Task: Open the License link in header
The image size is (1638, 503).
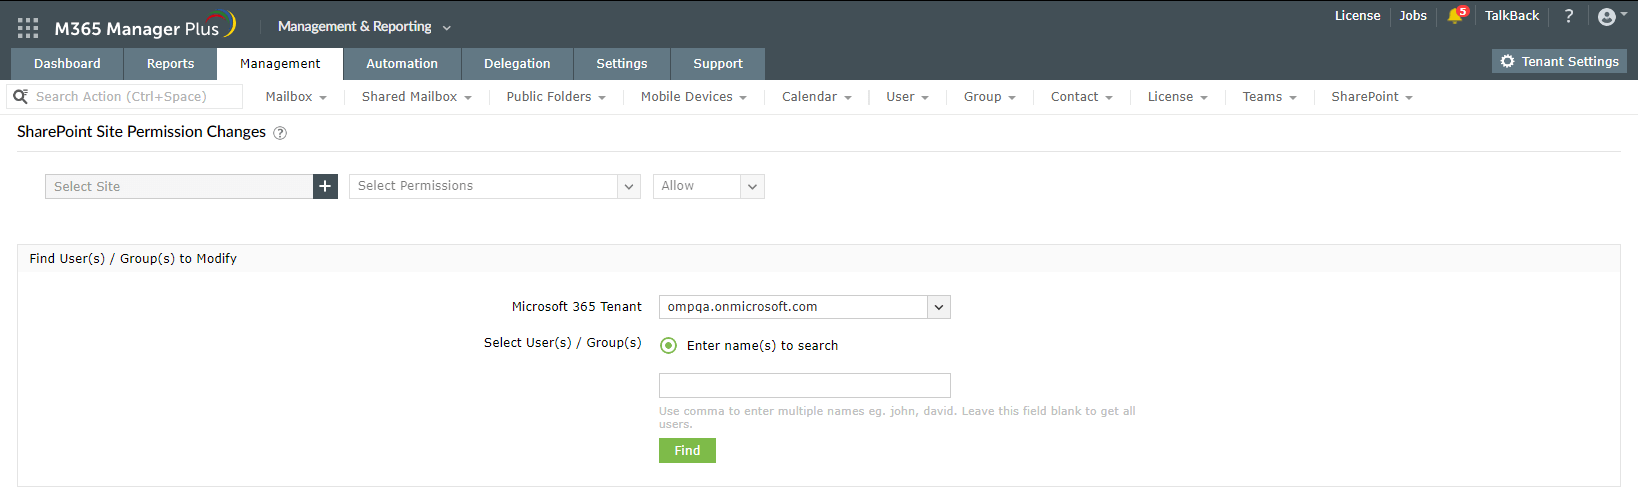Action: (1357, 16)
